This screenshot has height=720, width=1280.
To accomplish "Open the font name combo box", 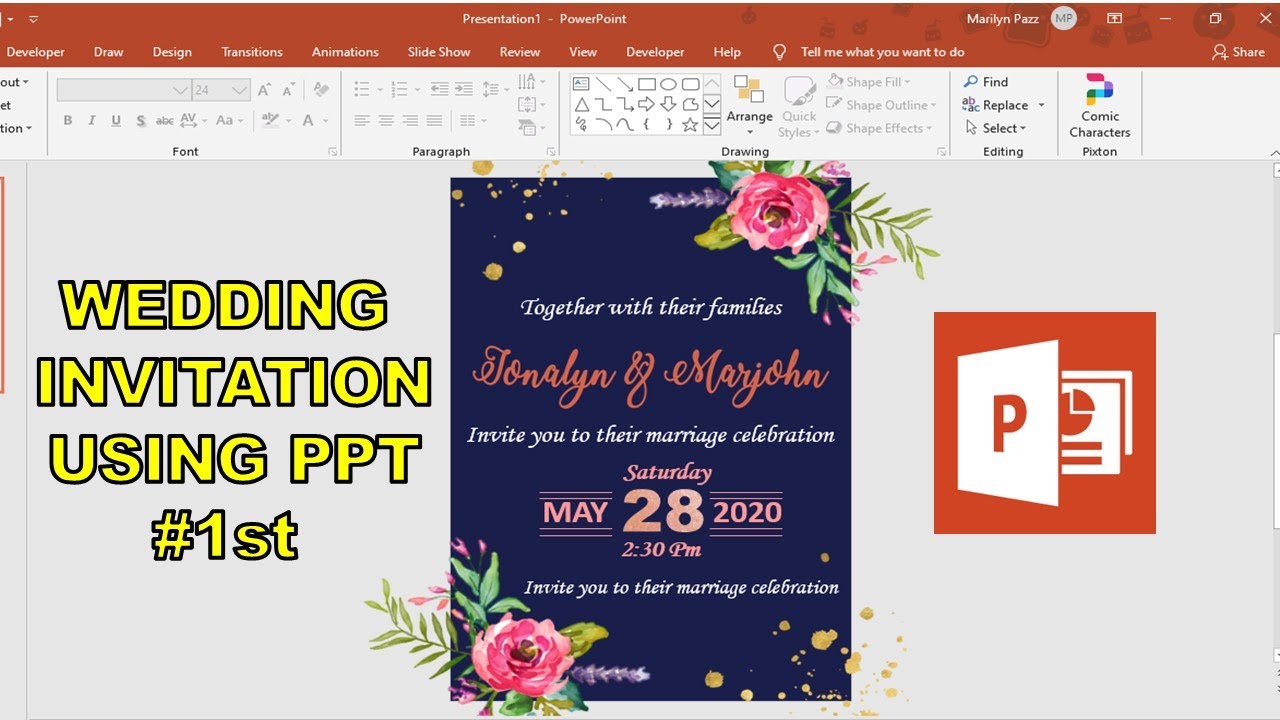I will 124,90.
